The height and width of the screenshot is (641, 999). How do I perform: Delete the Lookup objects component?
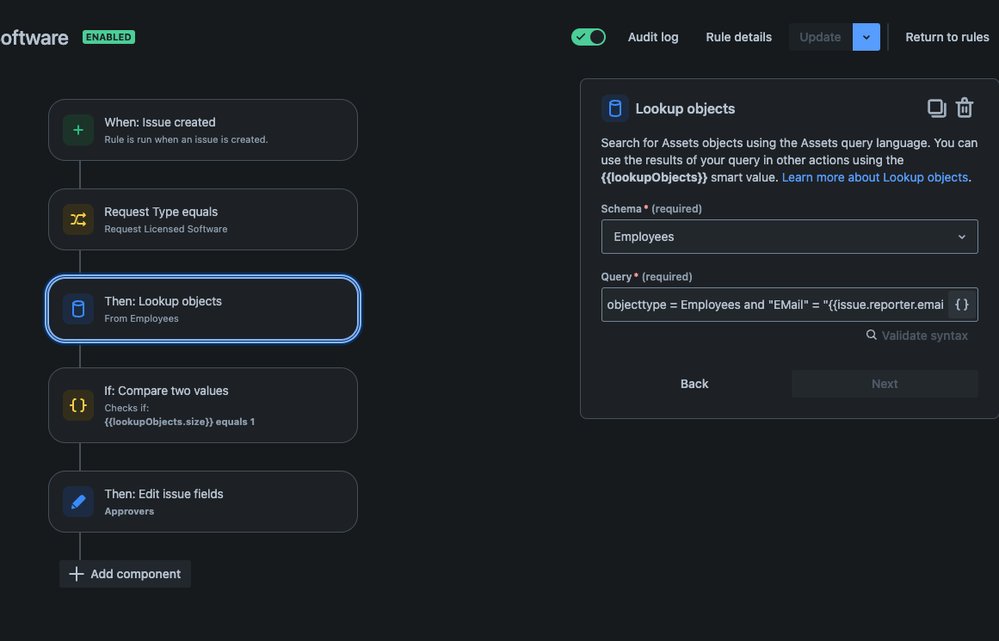(x=964, y=108)
